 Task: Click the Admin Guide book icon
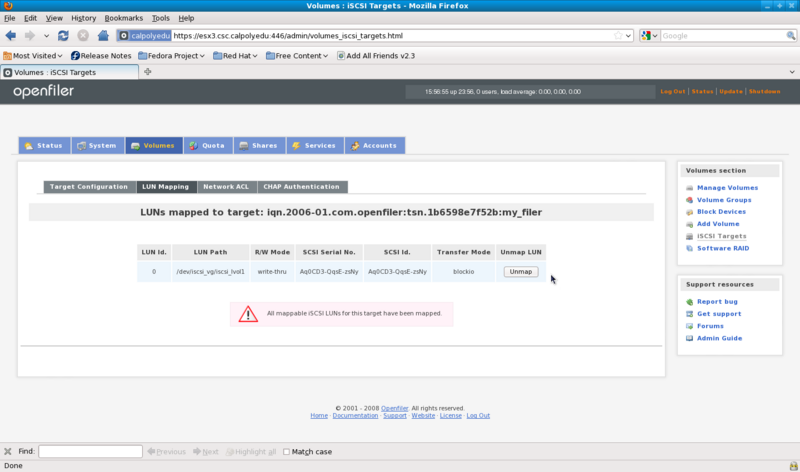689,338
